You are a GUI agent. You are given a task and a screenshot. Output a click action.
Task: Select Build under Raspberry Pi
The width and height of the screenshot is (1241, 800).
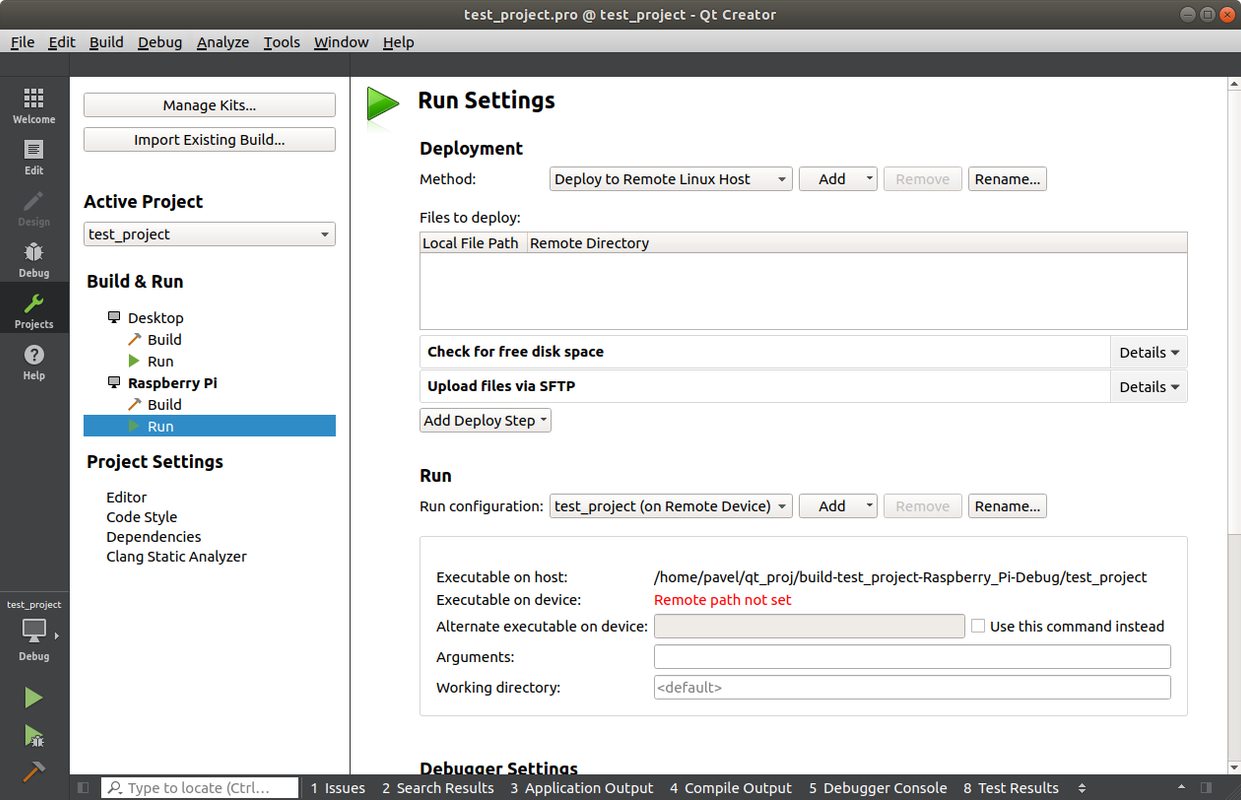click(x=164, y=405)
